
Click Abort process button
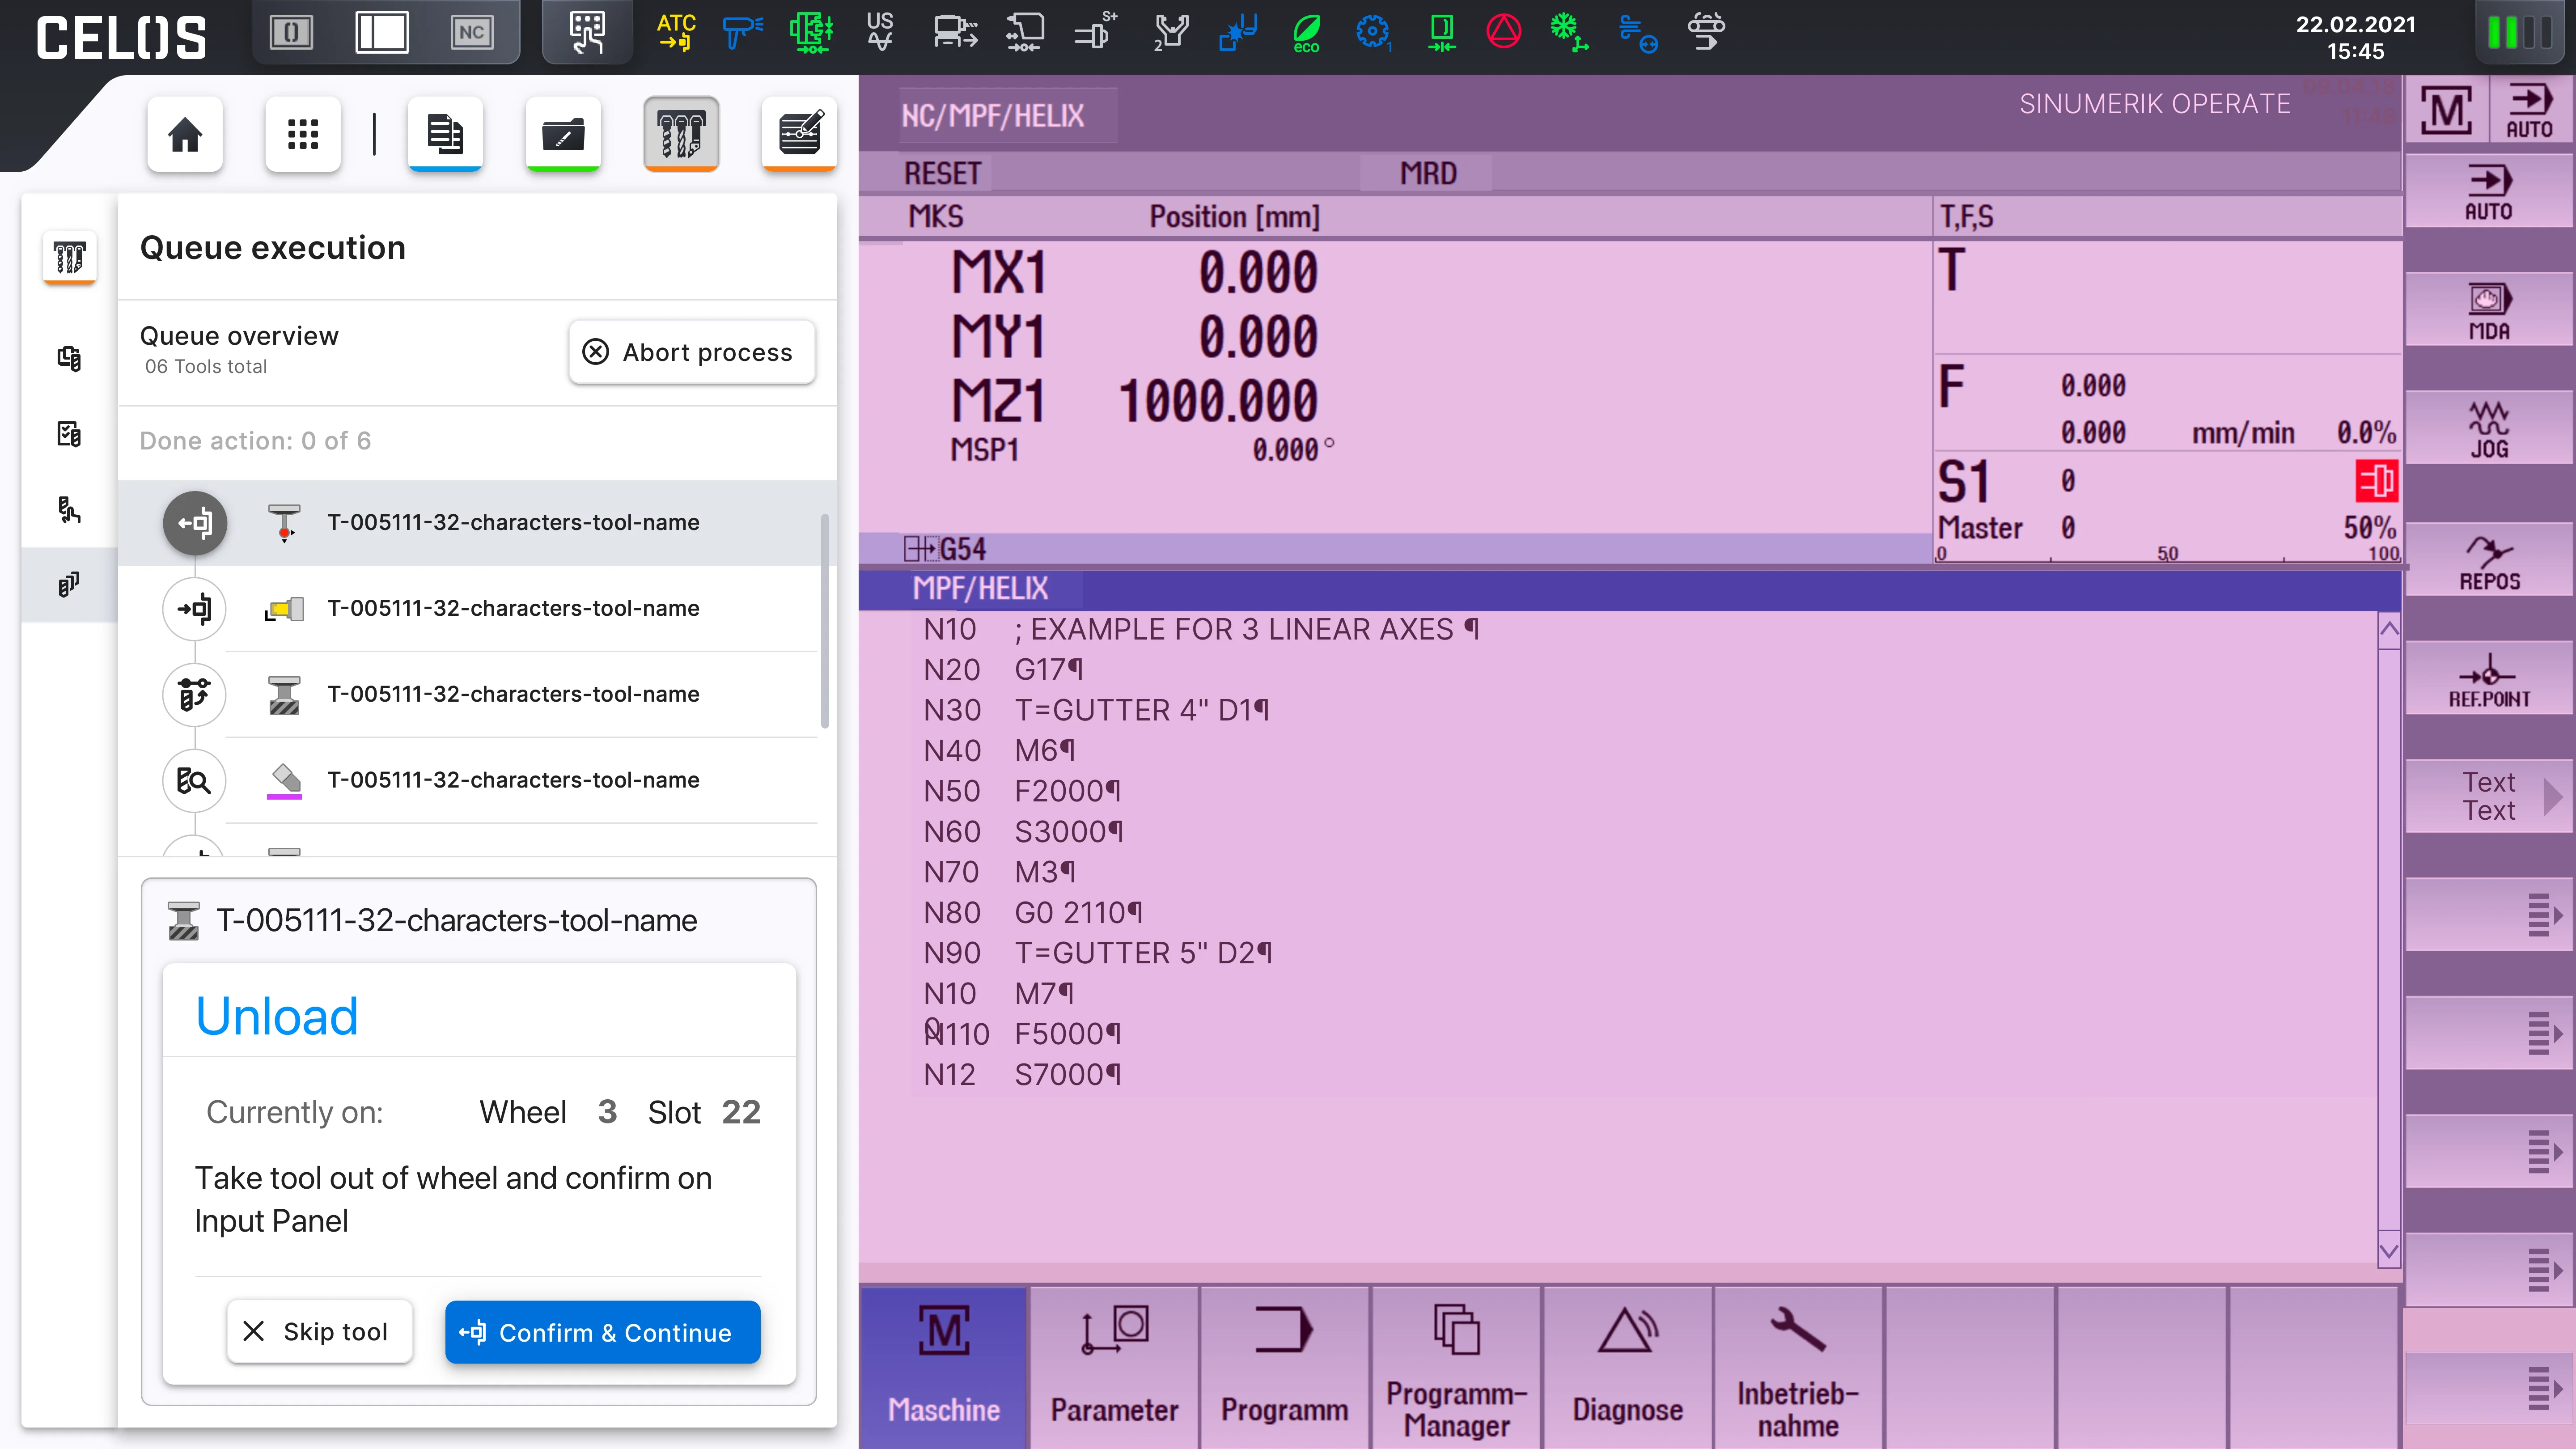pyautogui.click(x=692, y=352)
